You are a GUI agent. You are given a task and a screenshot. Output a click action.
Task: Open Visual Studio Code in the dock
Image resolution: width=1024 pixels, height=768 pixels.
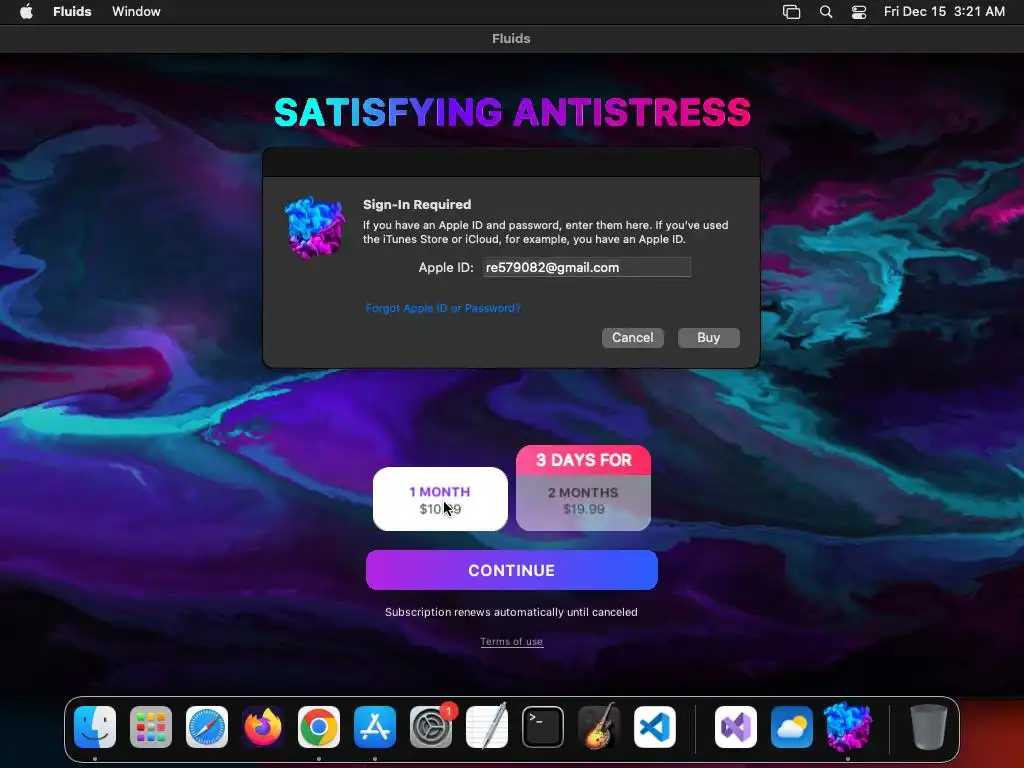pyautogui.click(x=654, y=727)
